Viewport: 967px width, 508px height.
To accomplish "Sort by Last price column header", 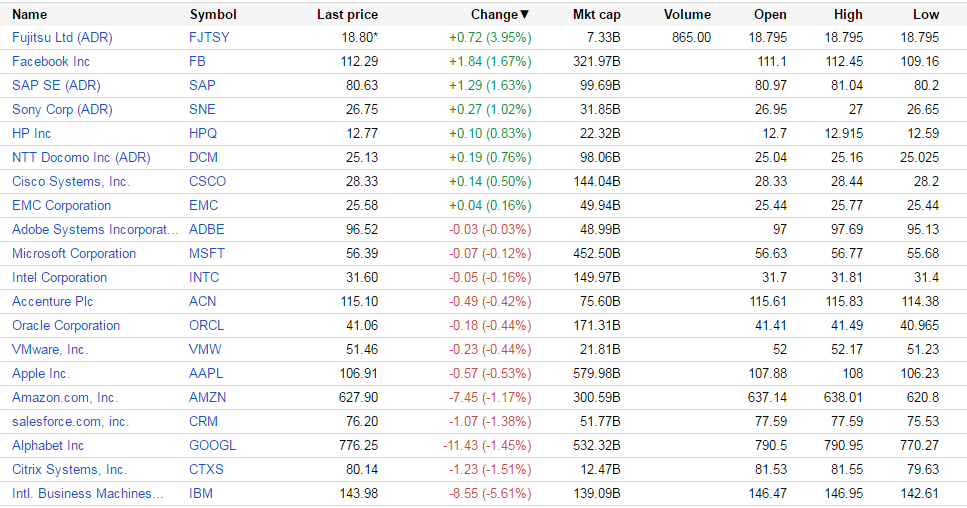I will (346, 15).
